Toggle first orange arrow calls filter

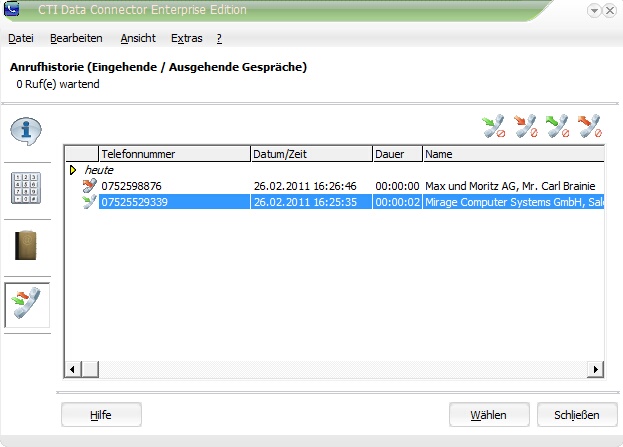point(526,126)
